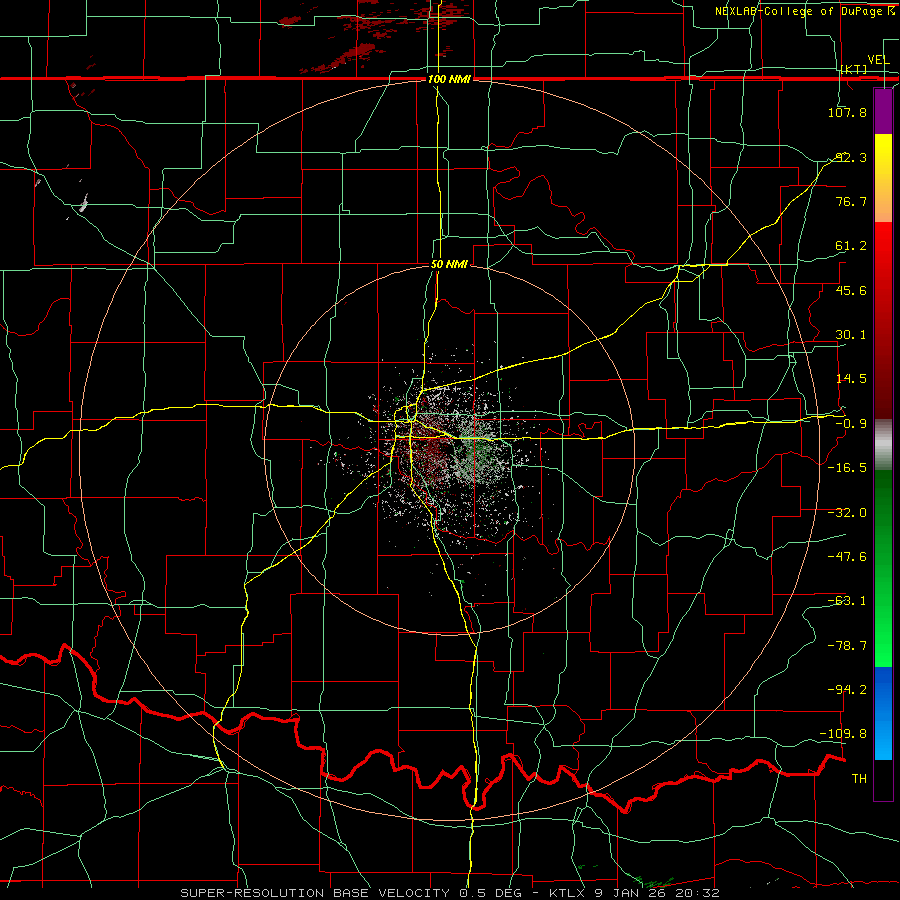The height and width of the screenshot is (900, 900).
Task: Click the purple segment of the velocity color bar
Action: (x=883, y=111)
